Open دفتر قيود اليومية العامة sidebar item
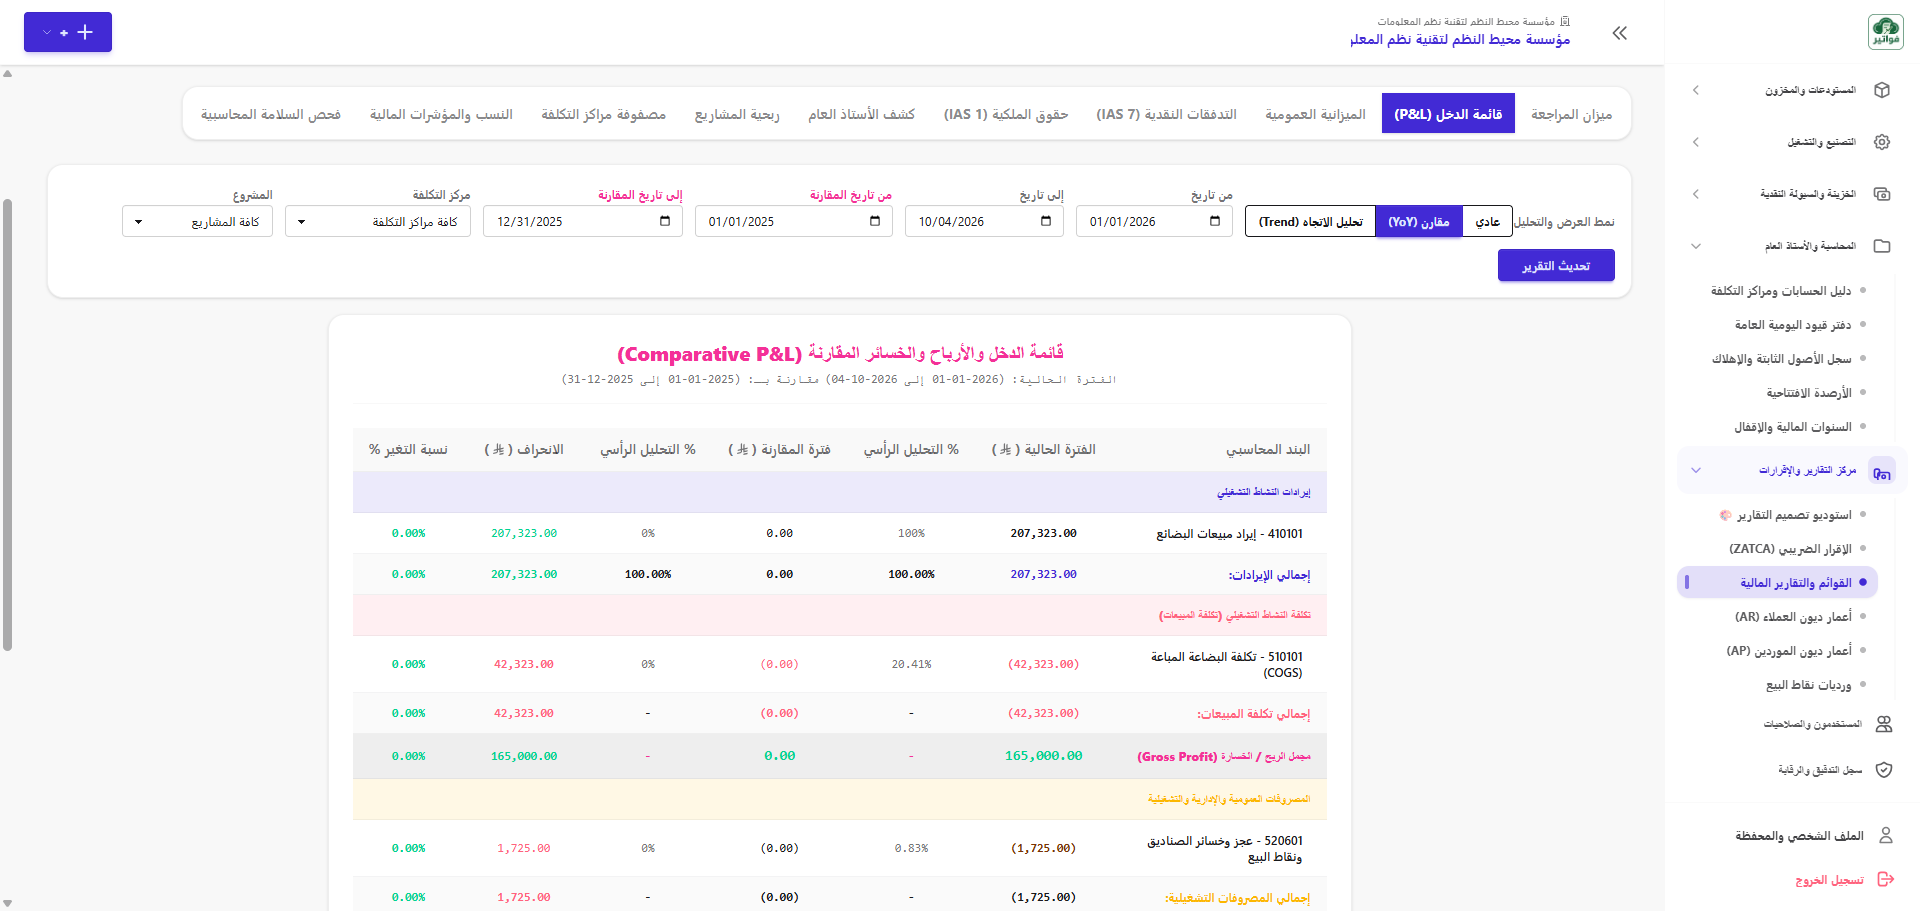This screenshot has width=1920, height=911. pyautogui.click(x=1793, y=325)
